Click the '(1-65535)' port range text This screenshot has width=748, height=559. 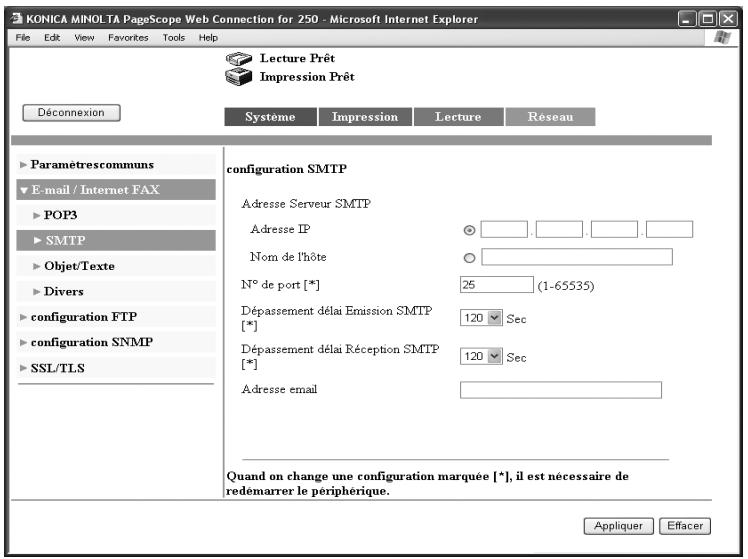[x=566, y=286]
